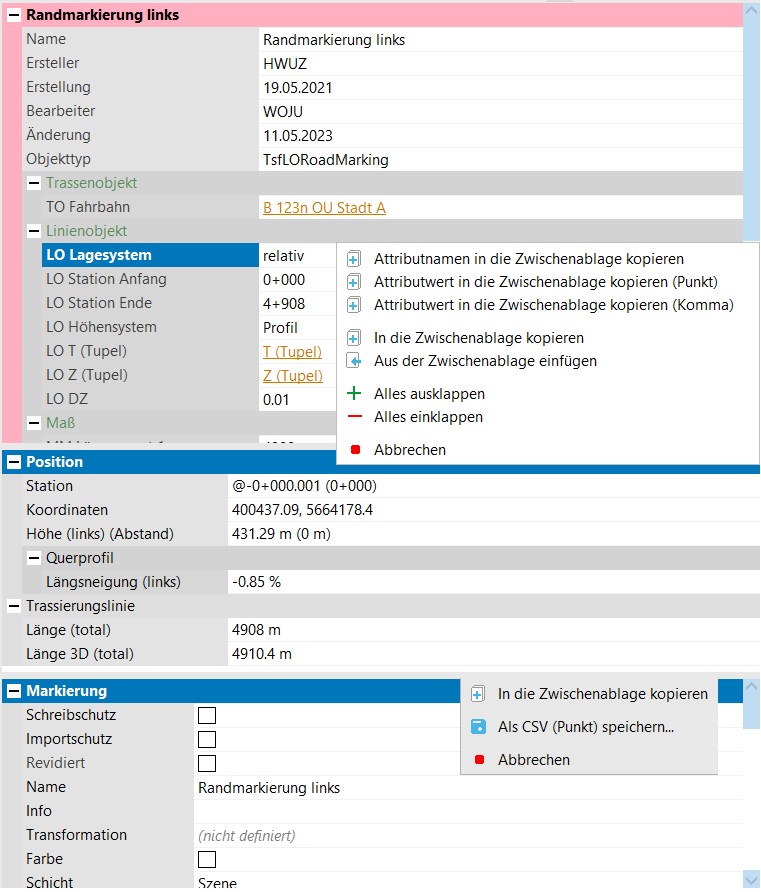Choose 'Attributwert in die Zwischenablage kopieren (Punkt)'
The image size is (761, 892).
[x=546, y=282]
